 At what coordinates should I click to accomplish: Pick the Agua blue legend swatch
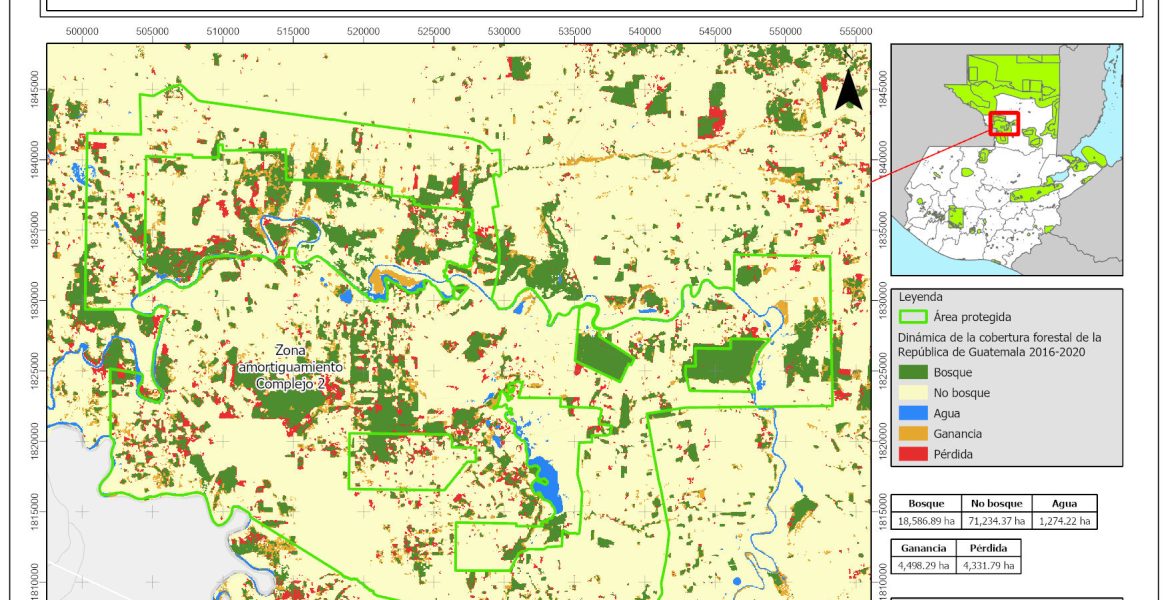915,413
